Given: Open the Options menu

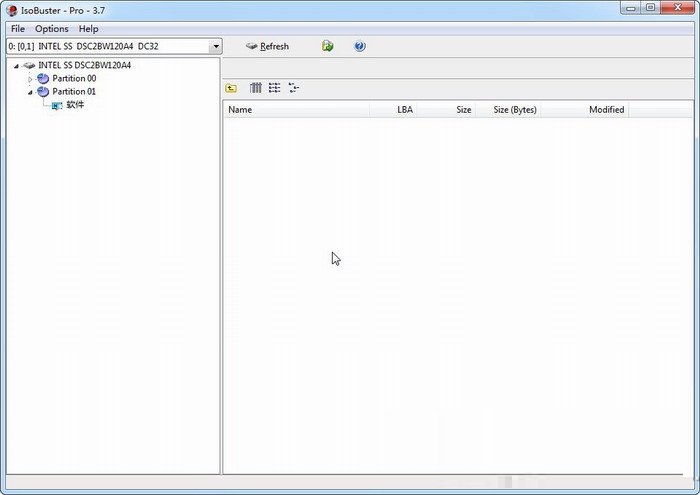Looking at the screenshot, I should click(52, 29).
